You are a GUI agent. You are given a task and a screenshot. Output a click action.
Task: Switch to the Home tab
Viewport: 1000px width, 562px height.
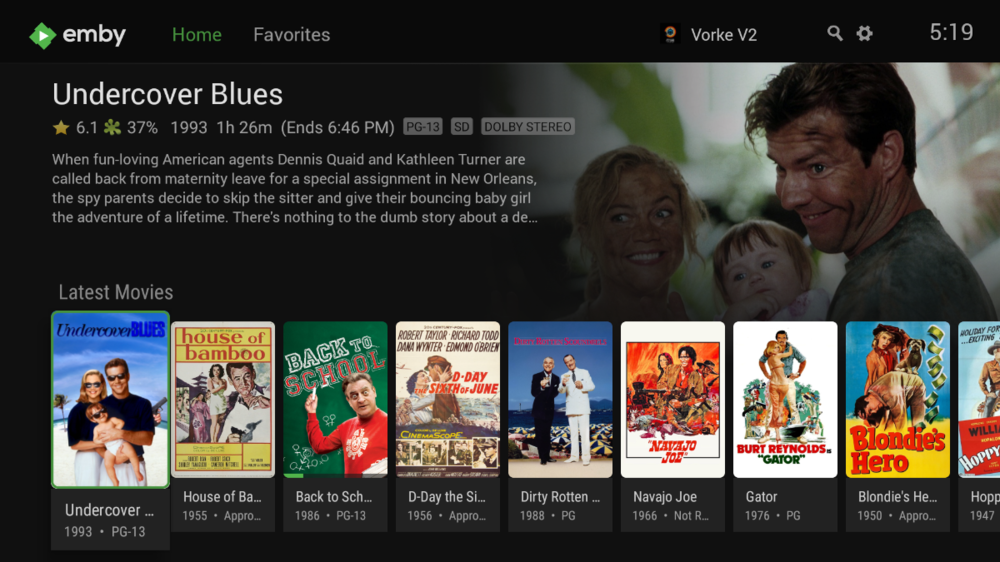(196, 34)
